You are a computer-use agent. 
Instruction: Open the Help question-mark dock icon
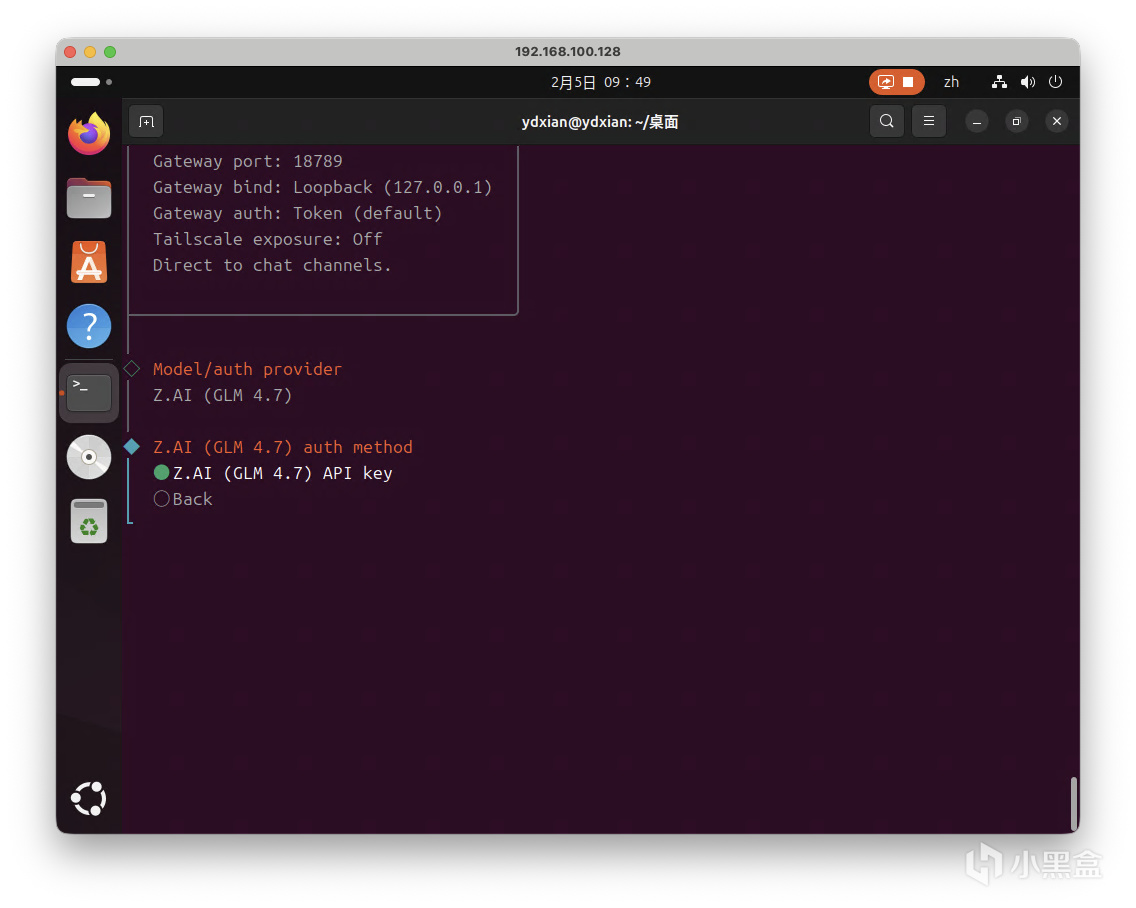coord(89,326)
